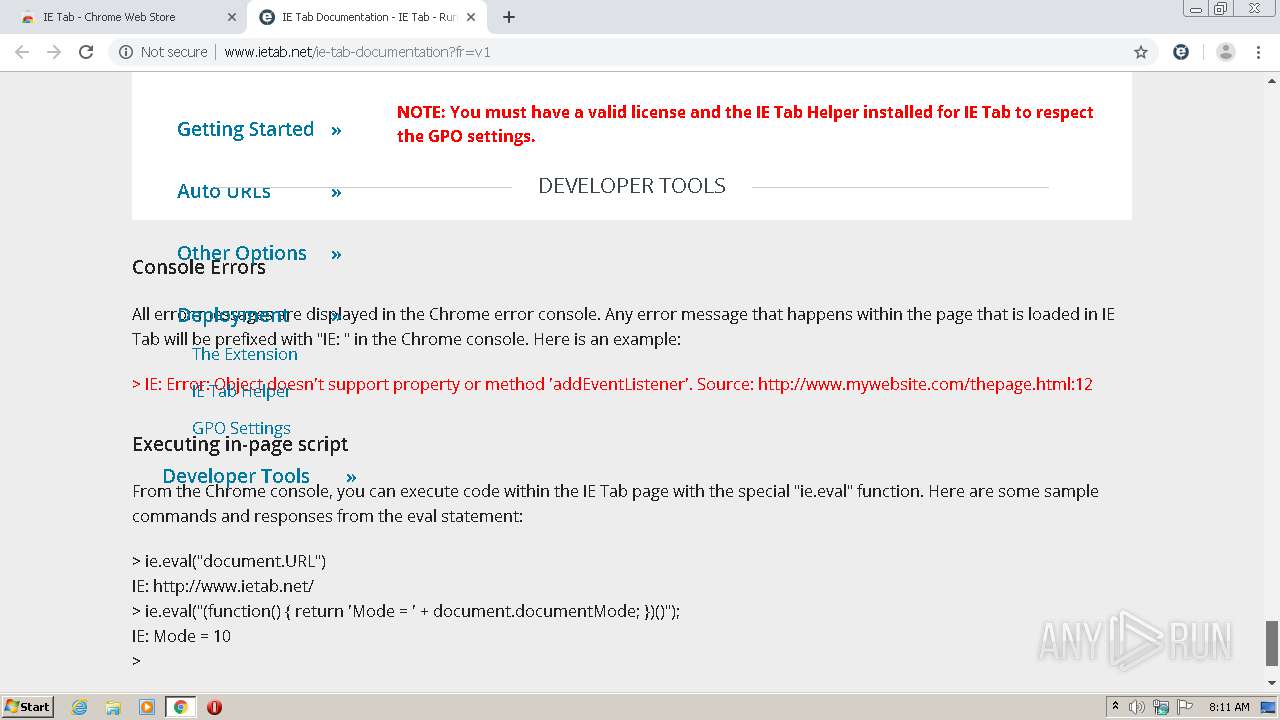This screenshot has width=1280, height=720.
Task: Click the Show Desktop taskbar icon
Action: coord(1270,707)
